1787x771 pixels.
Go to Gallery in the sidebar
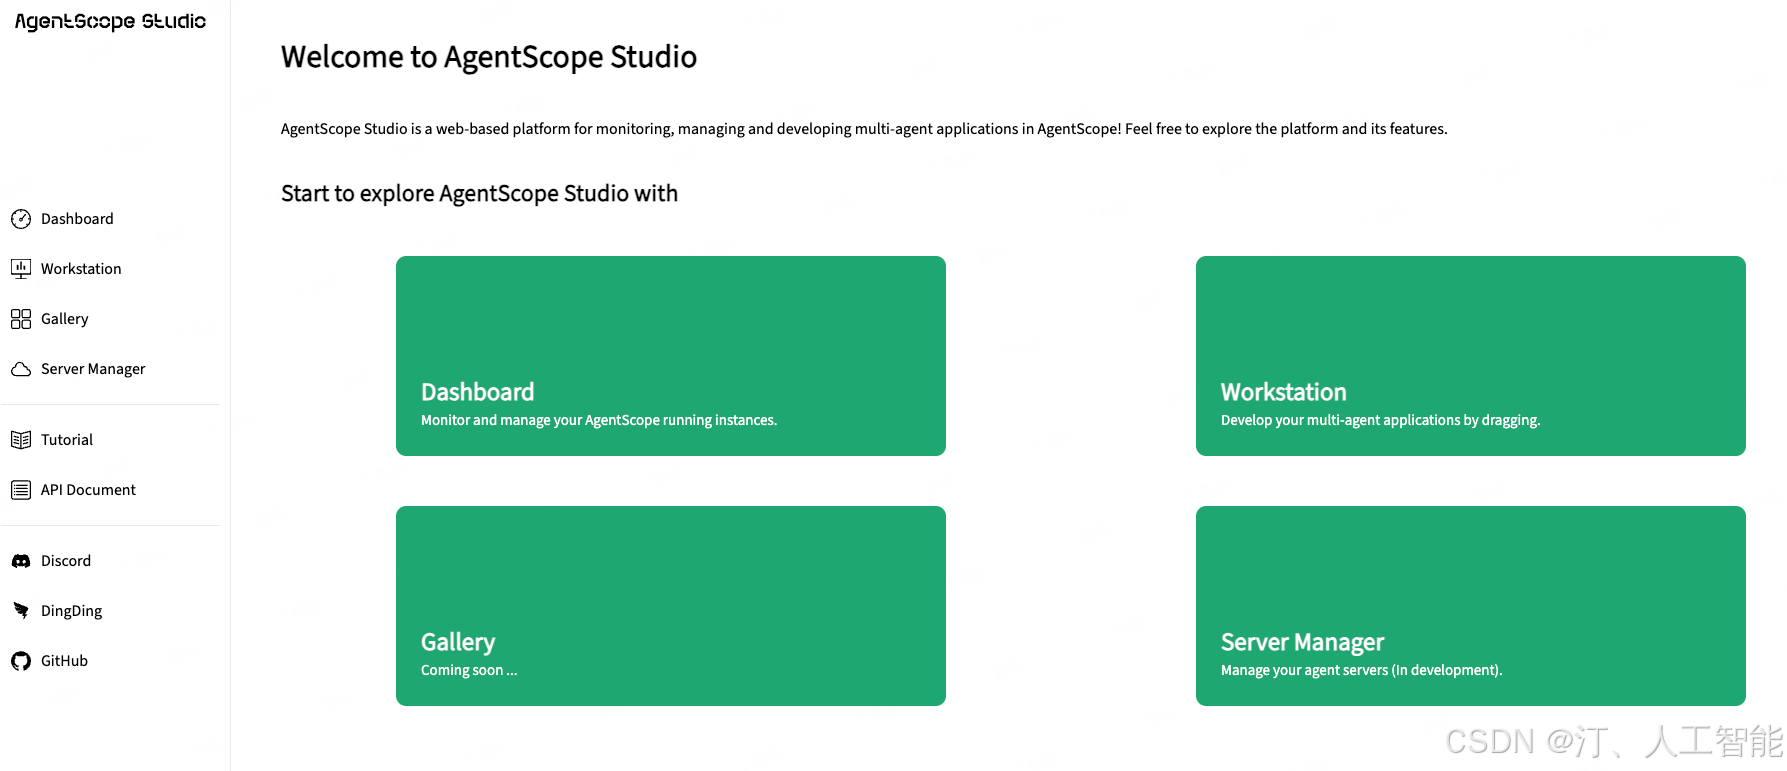click(x=65, y=319)
